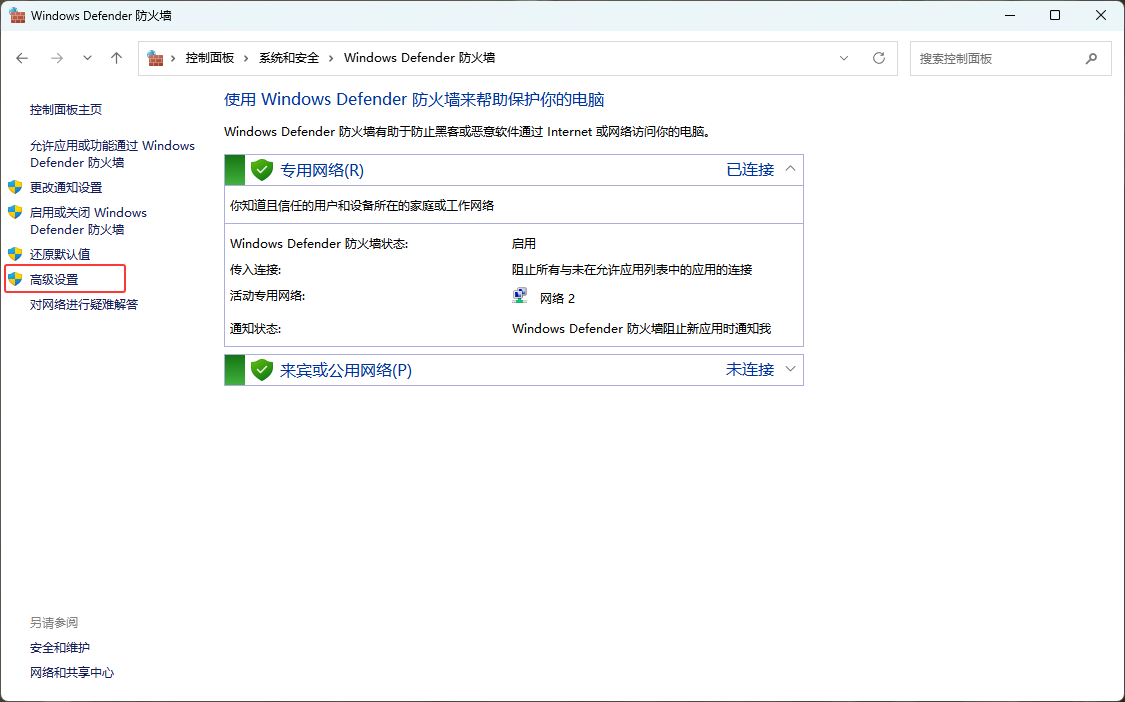The width and height of the screenshot is (1125, 702).
Task: Go up one level with up arrow
Action: pyautogui.click(x=116, y=58)
